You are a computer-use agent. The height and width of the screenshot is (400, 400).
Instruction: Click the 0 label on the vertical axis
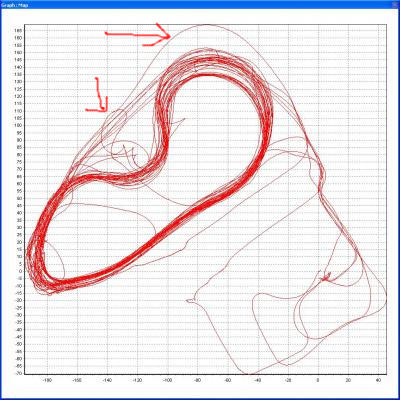coord(20,271)
